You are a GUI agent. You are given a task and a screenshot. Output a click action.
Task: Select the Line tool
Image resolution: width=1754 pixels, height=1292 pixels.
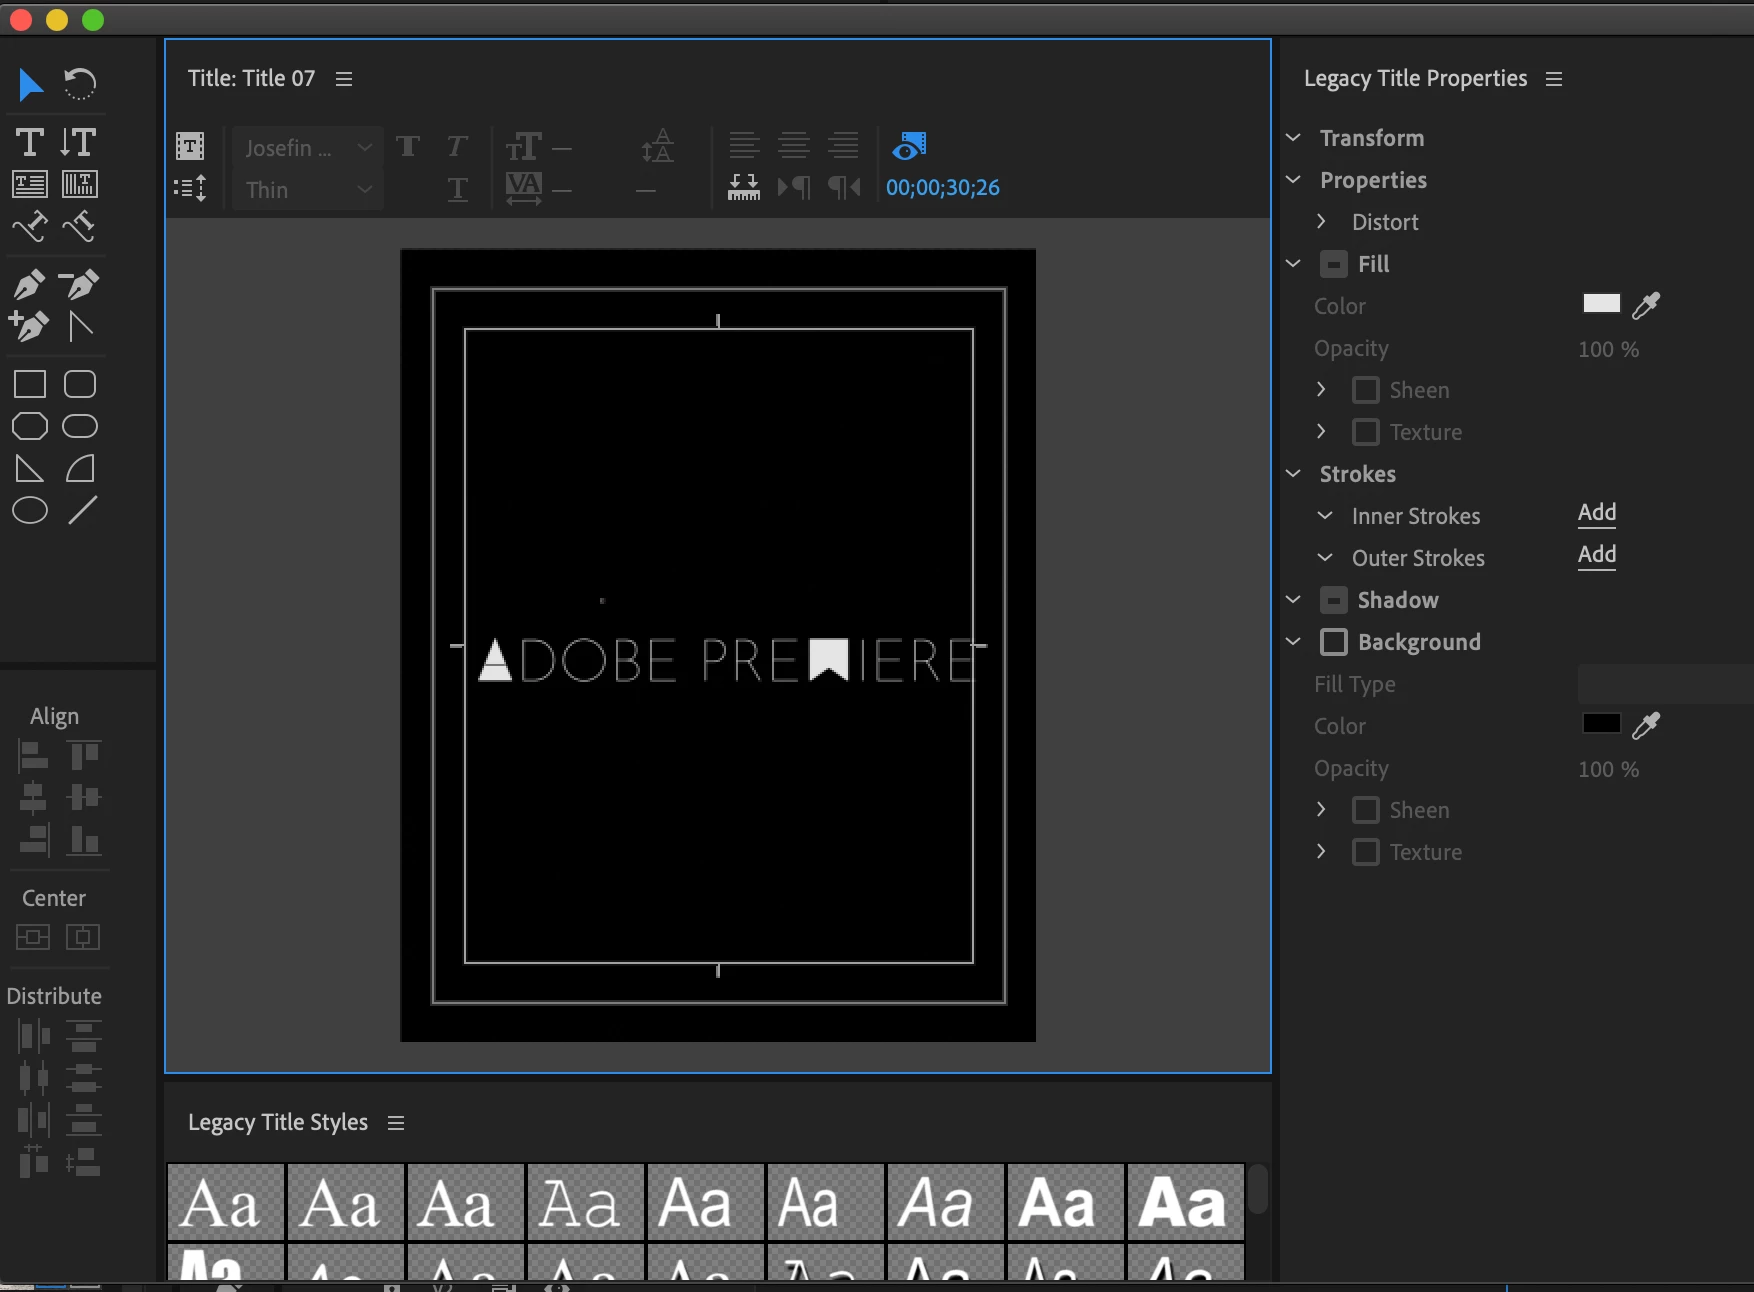82,511
